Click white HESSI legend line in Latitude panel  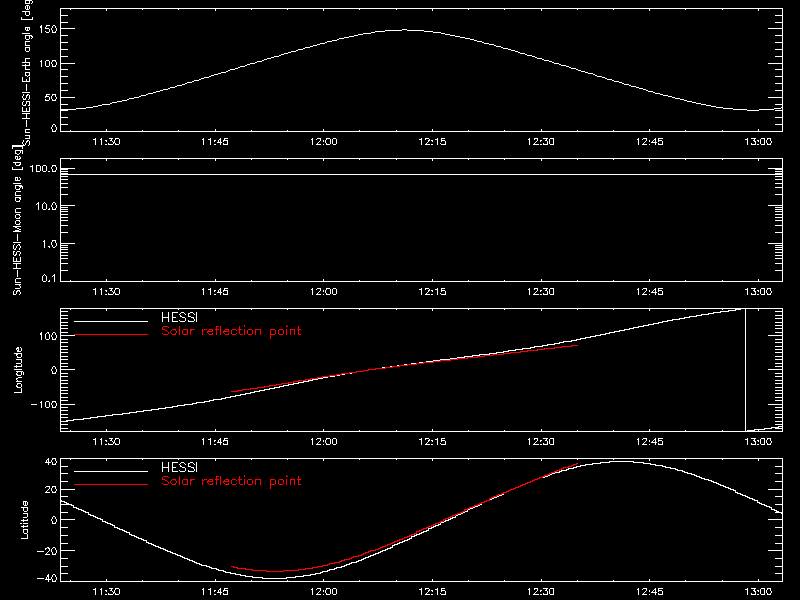coord(111,471)
